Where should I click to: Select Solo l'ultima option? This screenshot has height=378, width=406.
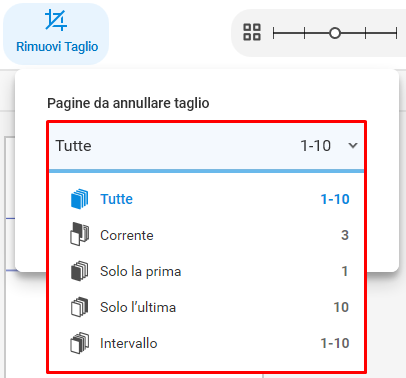coord(207,307)
